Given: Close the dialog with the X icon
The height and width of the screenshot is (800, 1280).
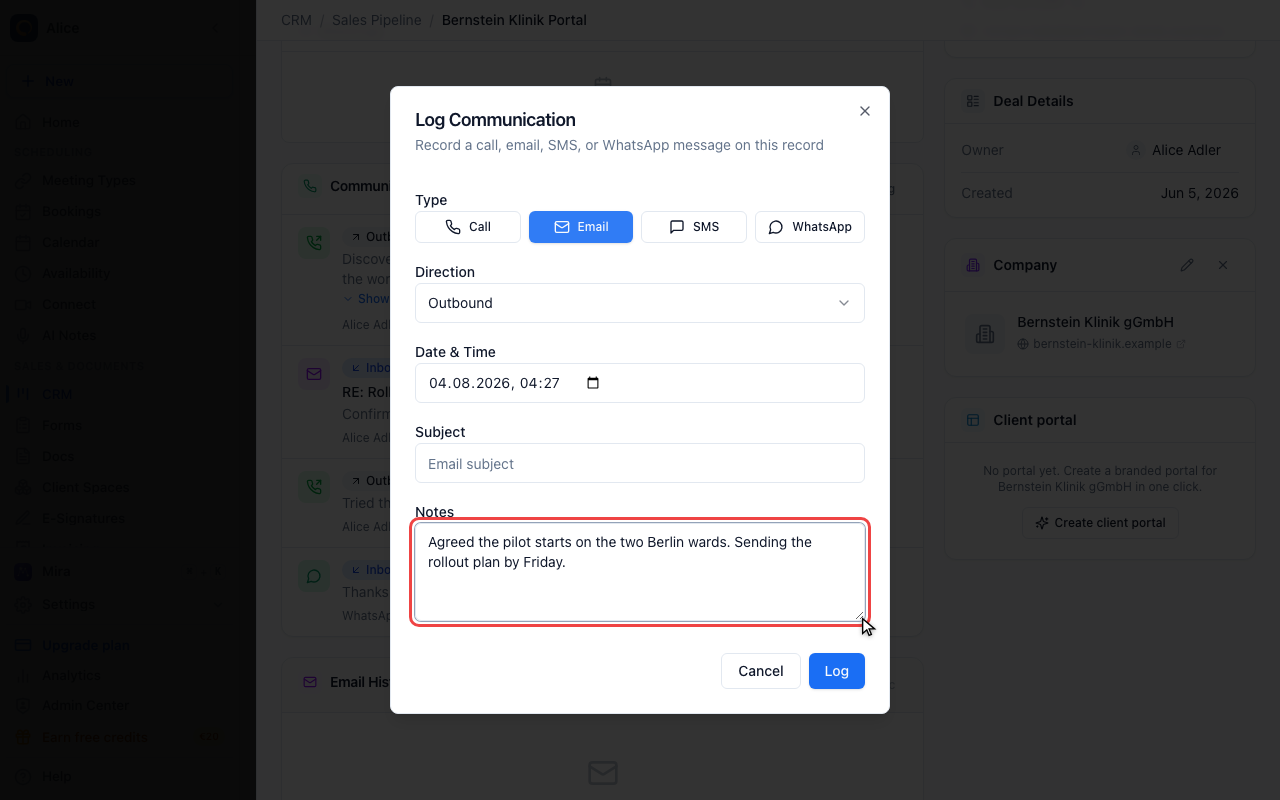Looking at the screenshot, I should (x=865, y=111).
